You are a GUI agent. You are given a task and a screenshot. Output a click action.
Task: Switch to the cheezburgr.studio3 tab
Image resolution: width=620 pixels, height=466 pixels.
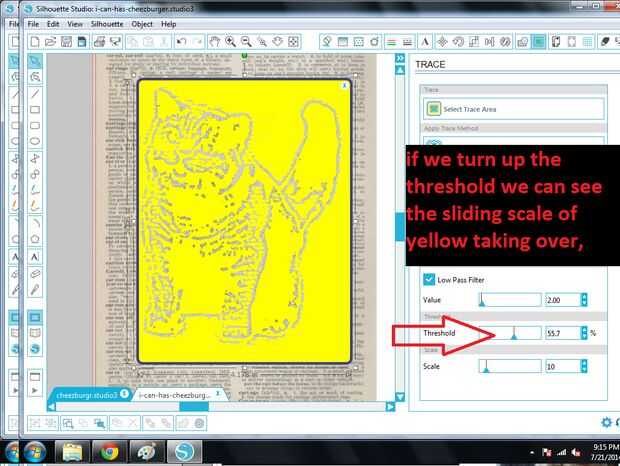pos(87,395)
